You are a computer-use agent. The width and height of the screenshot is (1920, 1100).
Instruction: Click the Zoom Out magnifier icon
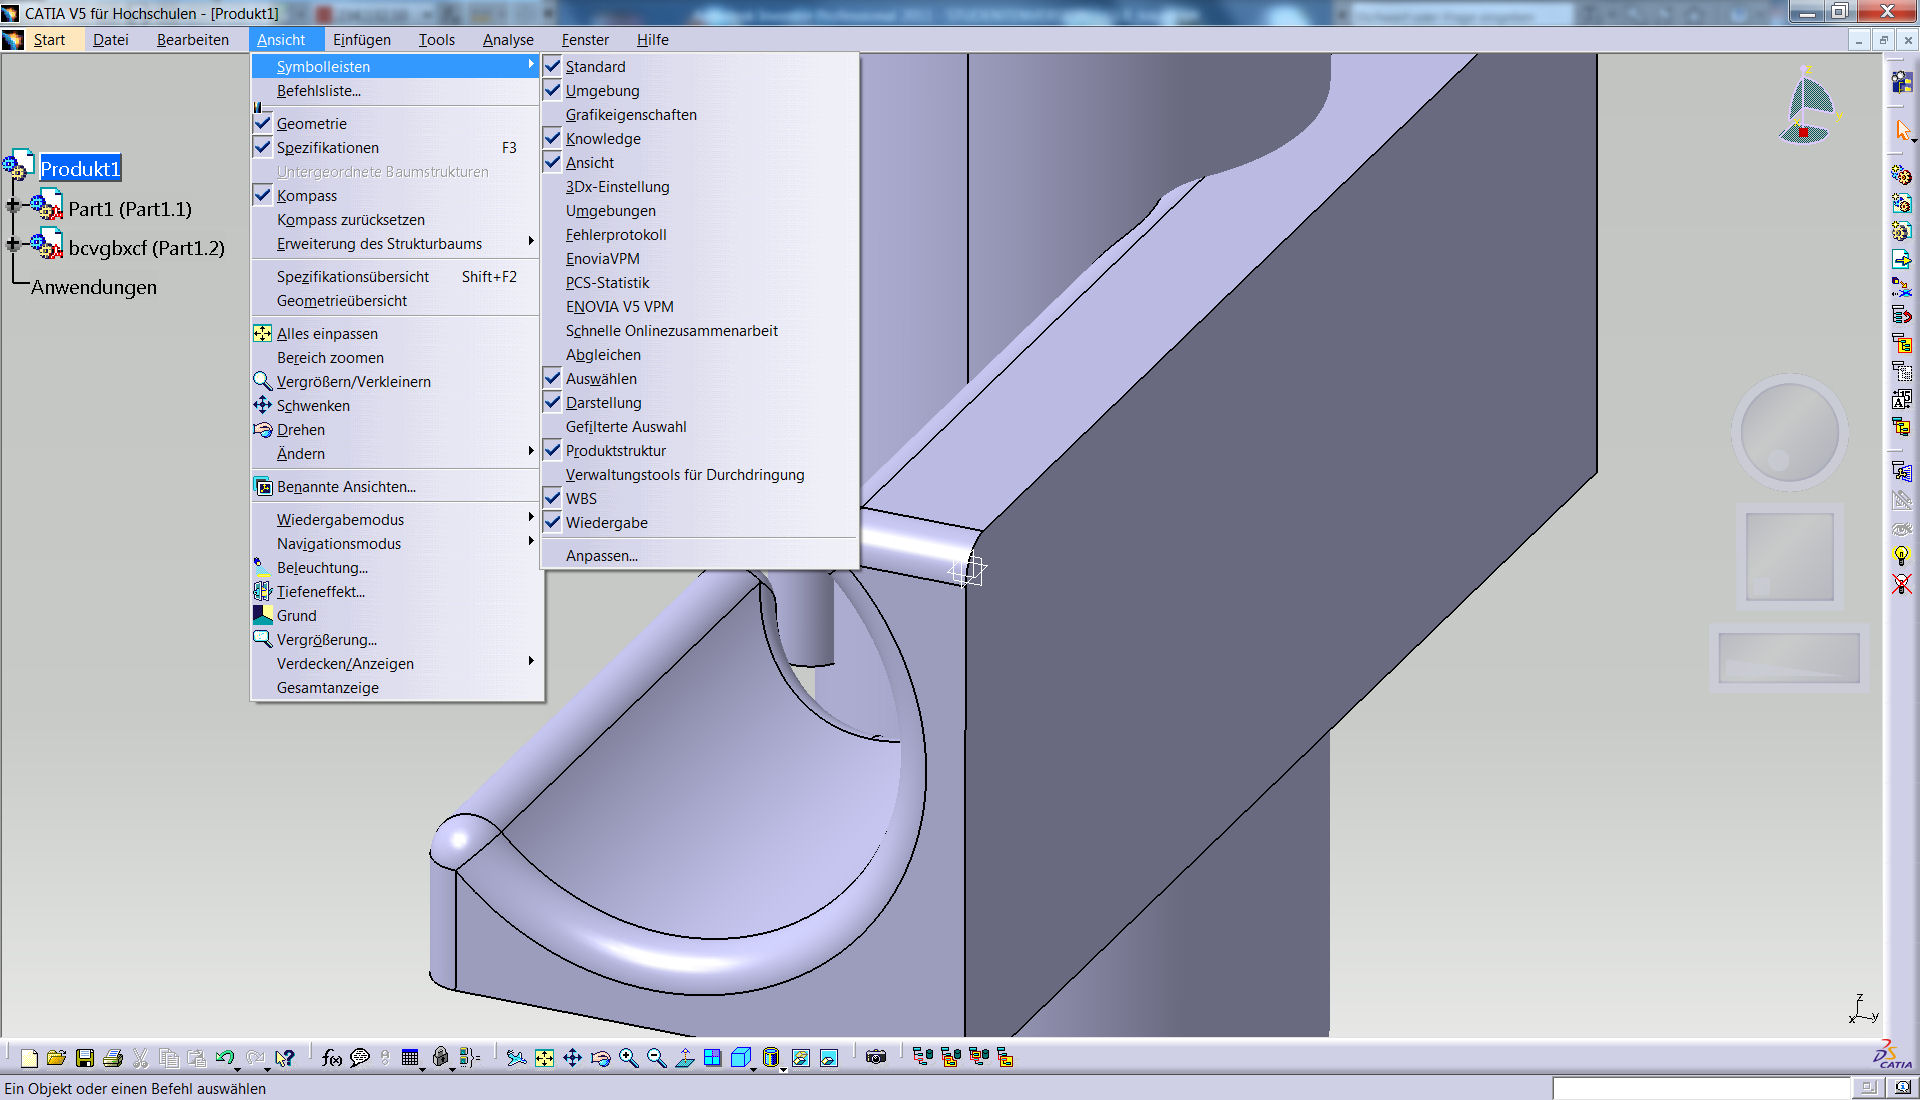point(656,1058)
